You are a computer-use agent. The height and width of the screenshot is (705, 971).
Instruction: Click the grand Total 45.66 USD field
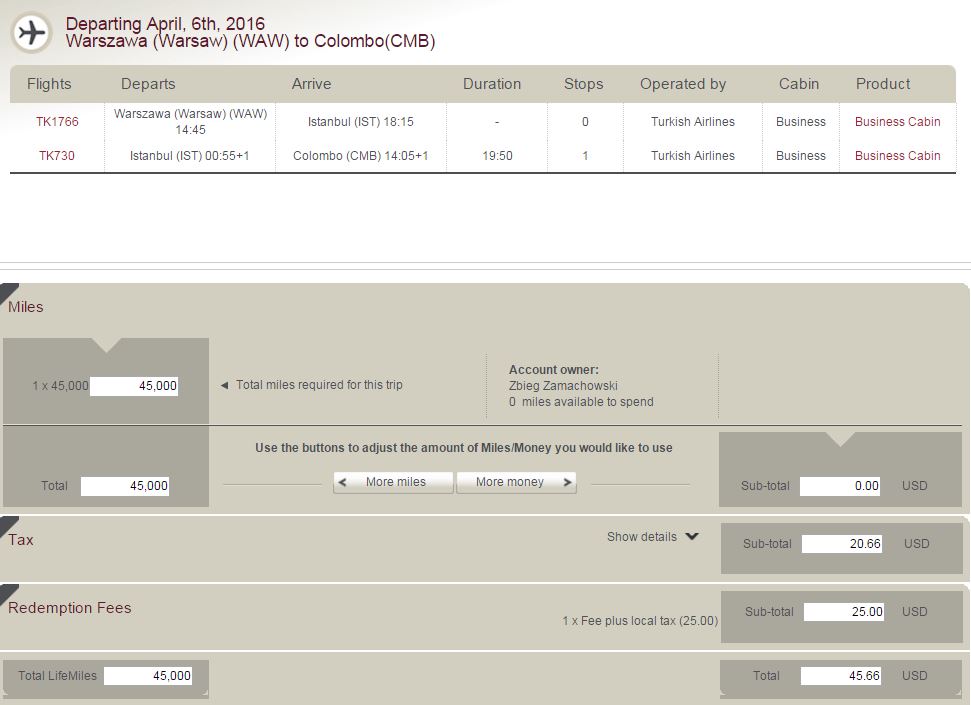[x=840, y=676]
